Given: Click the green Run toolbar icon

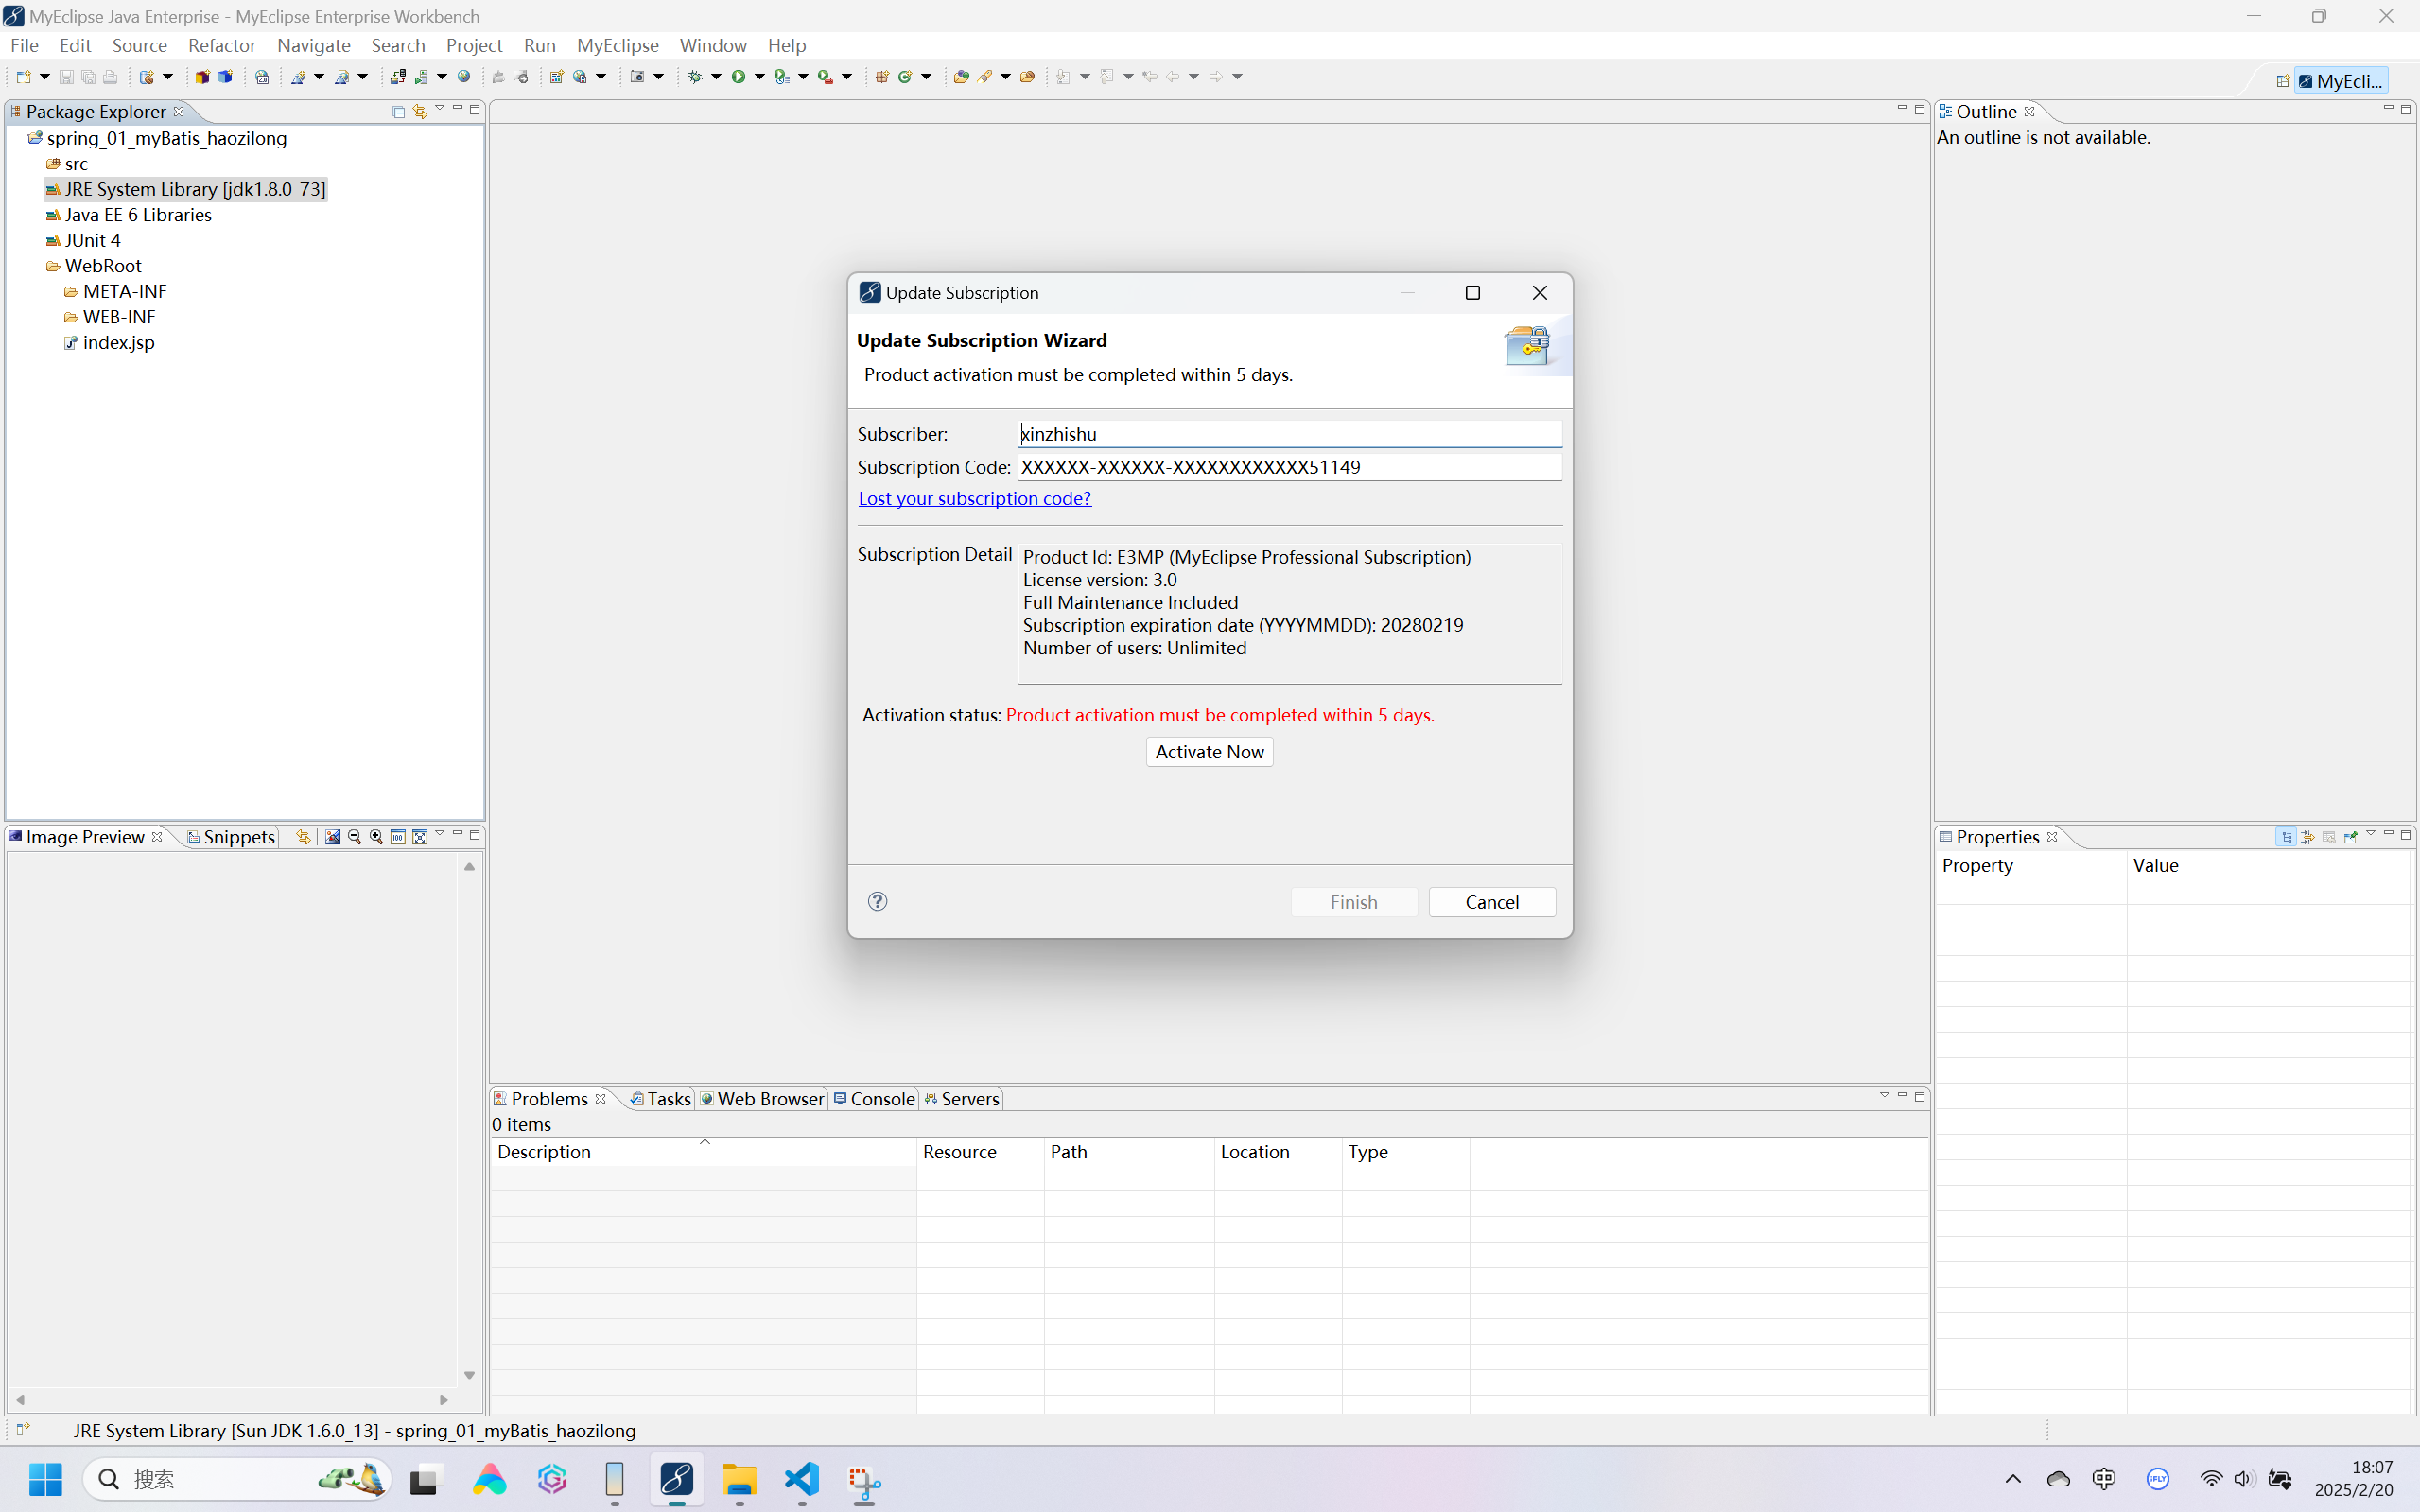Looking at the screenshot, I should coord(738,77).
